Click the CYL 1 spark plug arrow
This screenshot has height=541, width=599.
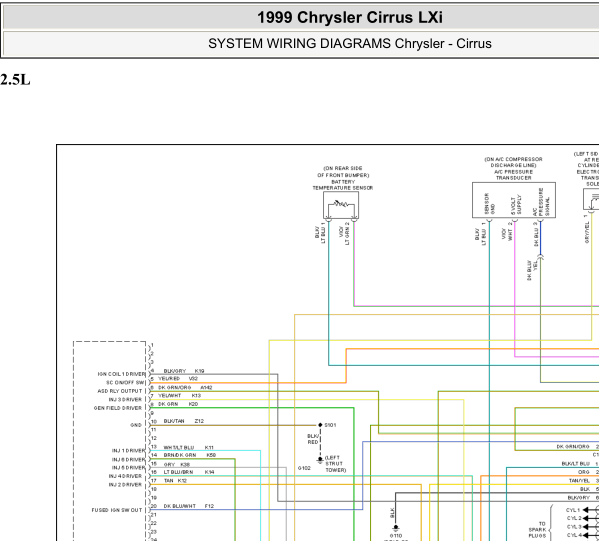590,510
